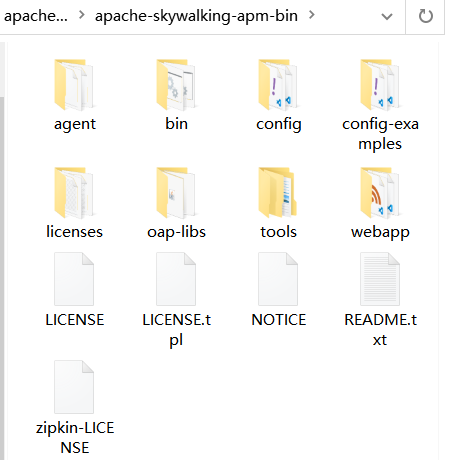Click the 'config' folder name label

pos(279,125)
